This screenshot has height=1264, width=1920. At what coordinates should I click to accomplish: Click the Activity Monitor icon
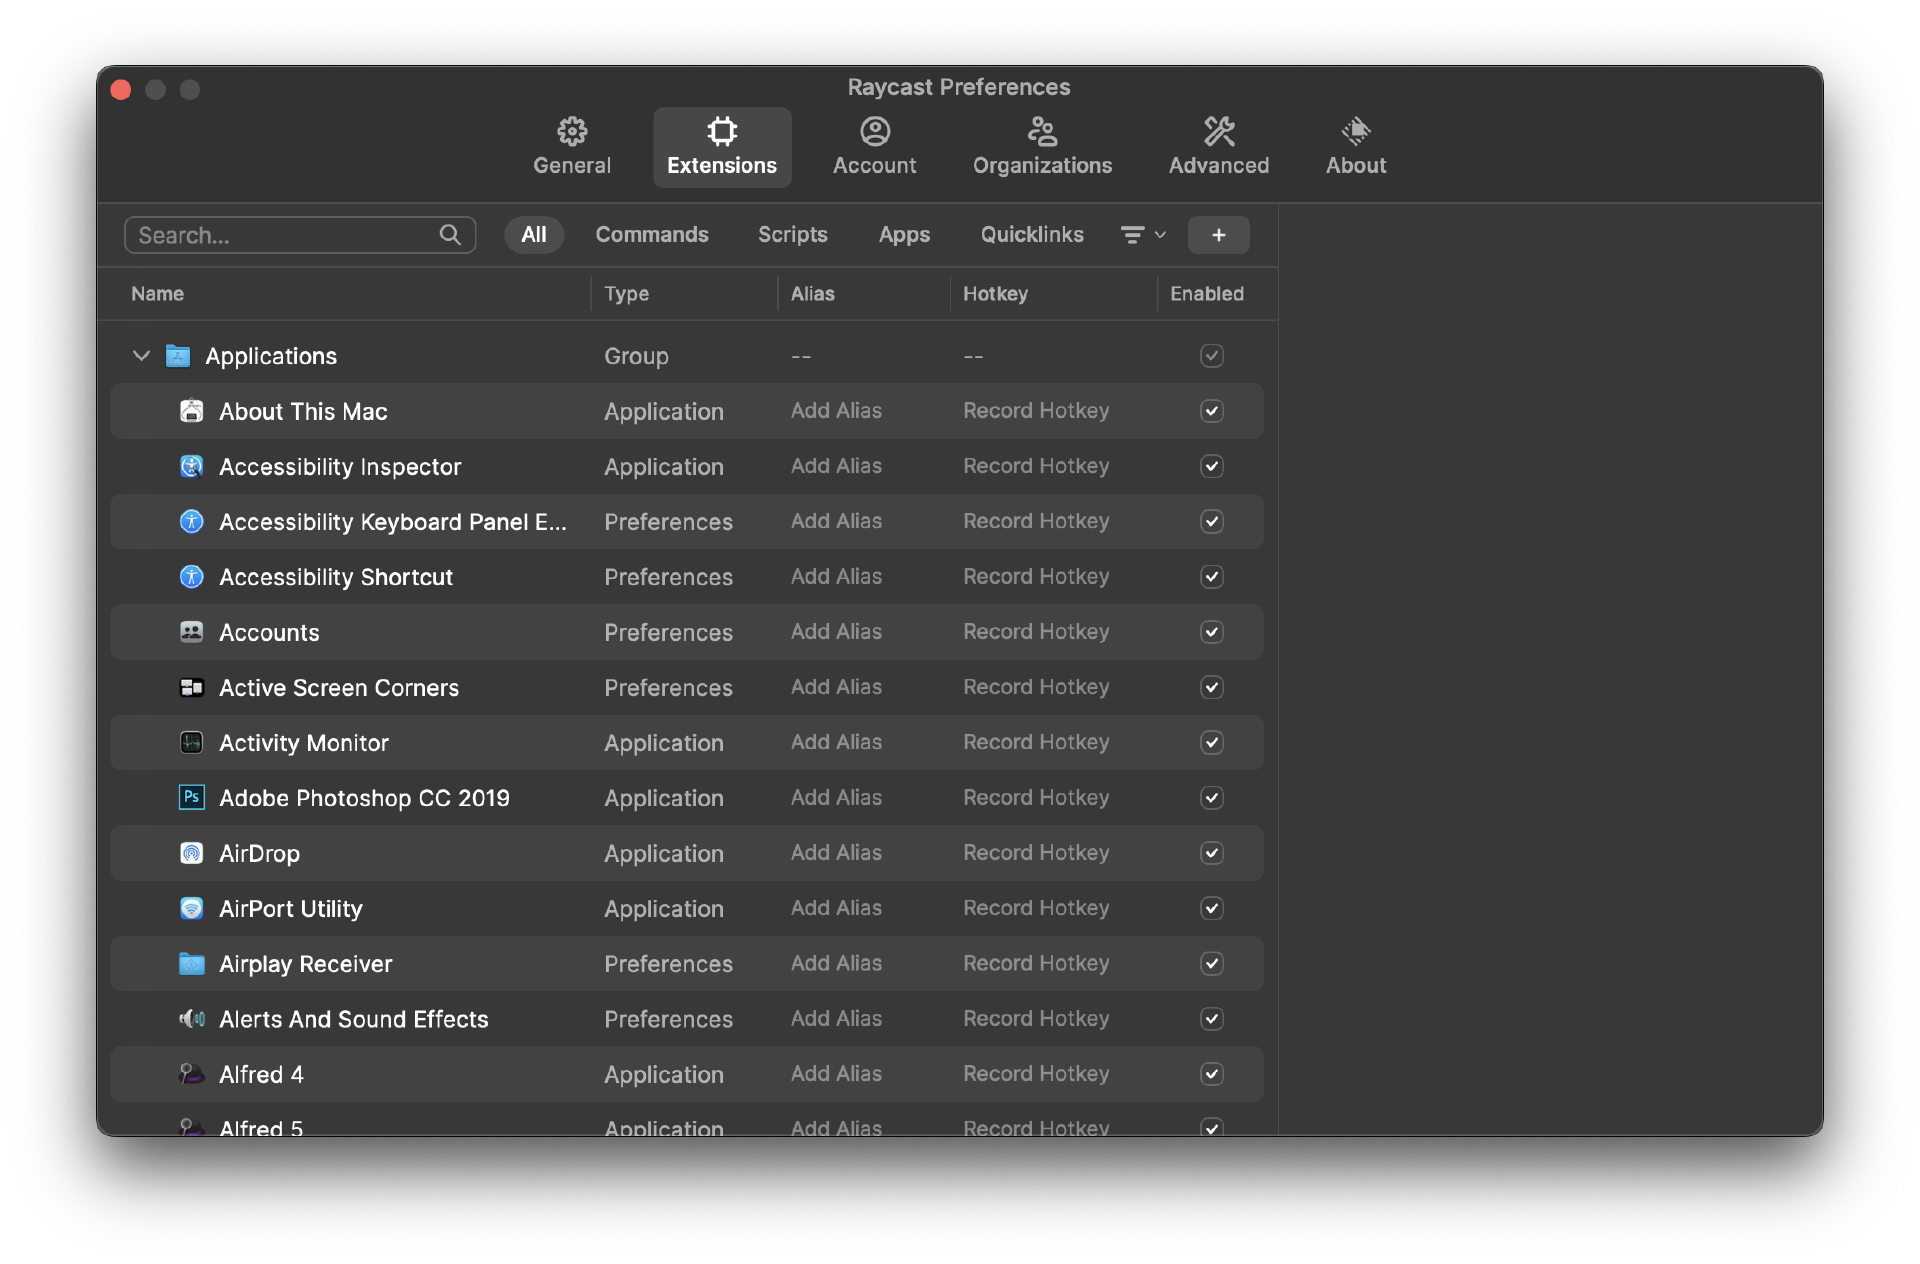191,742
